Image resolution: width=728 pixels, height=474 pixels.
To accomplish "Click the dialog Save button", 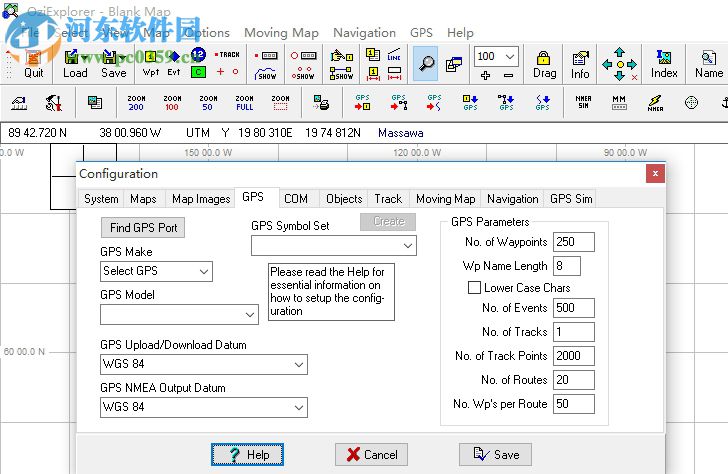I will click(x=495, y=455).
